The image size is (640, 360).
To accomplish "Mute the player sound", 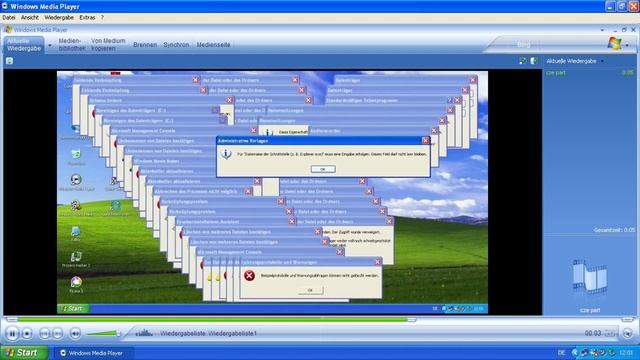I will [x=75, y=333].
